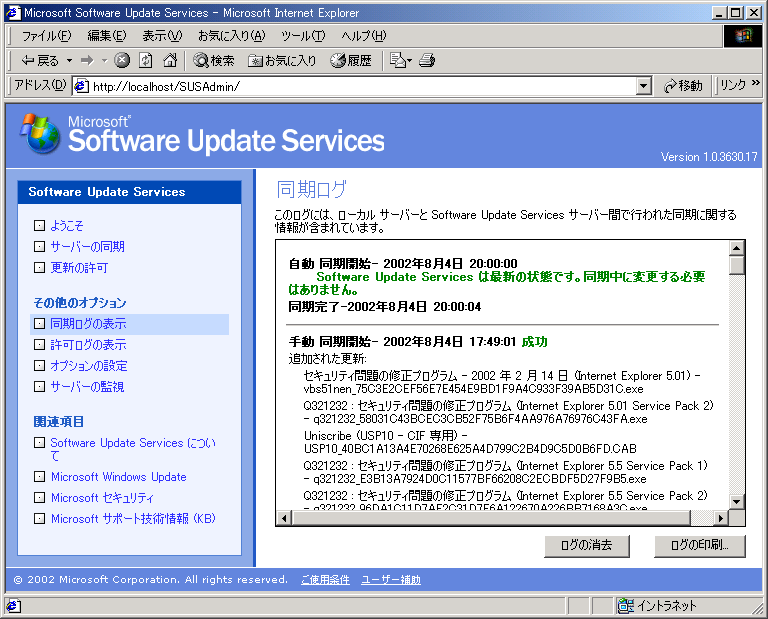
Task: Expand the Links (リンク) toolbar chevron
Action: (756, 83)
